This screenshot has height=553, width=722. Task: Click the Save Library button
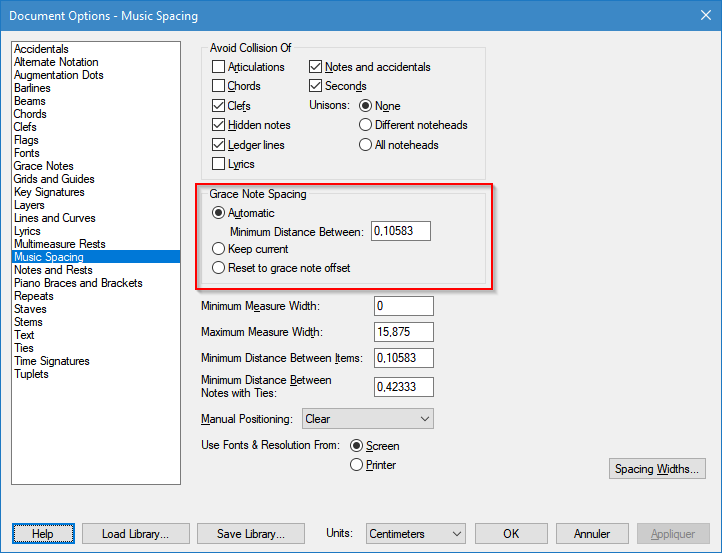(249, 534)
